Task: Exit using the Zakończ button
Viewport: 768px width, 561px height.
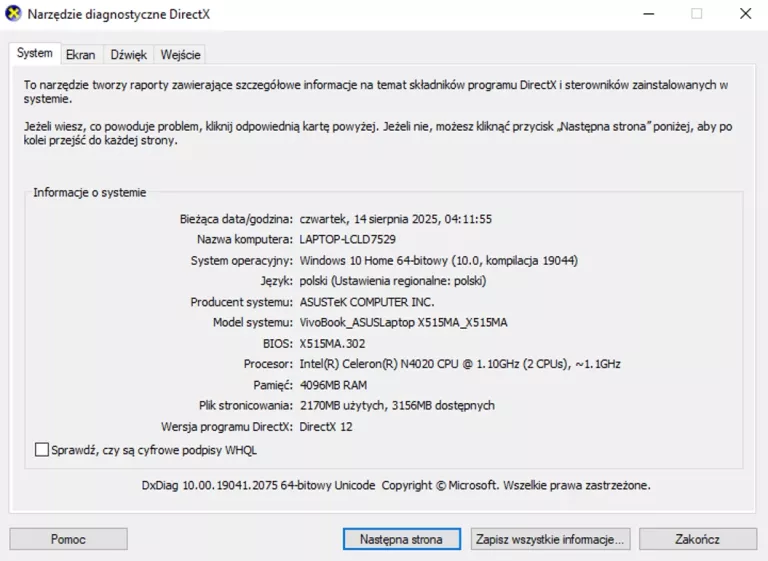Action: (x=697, y=539)
